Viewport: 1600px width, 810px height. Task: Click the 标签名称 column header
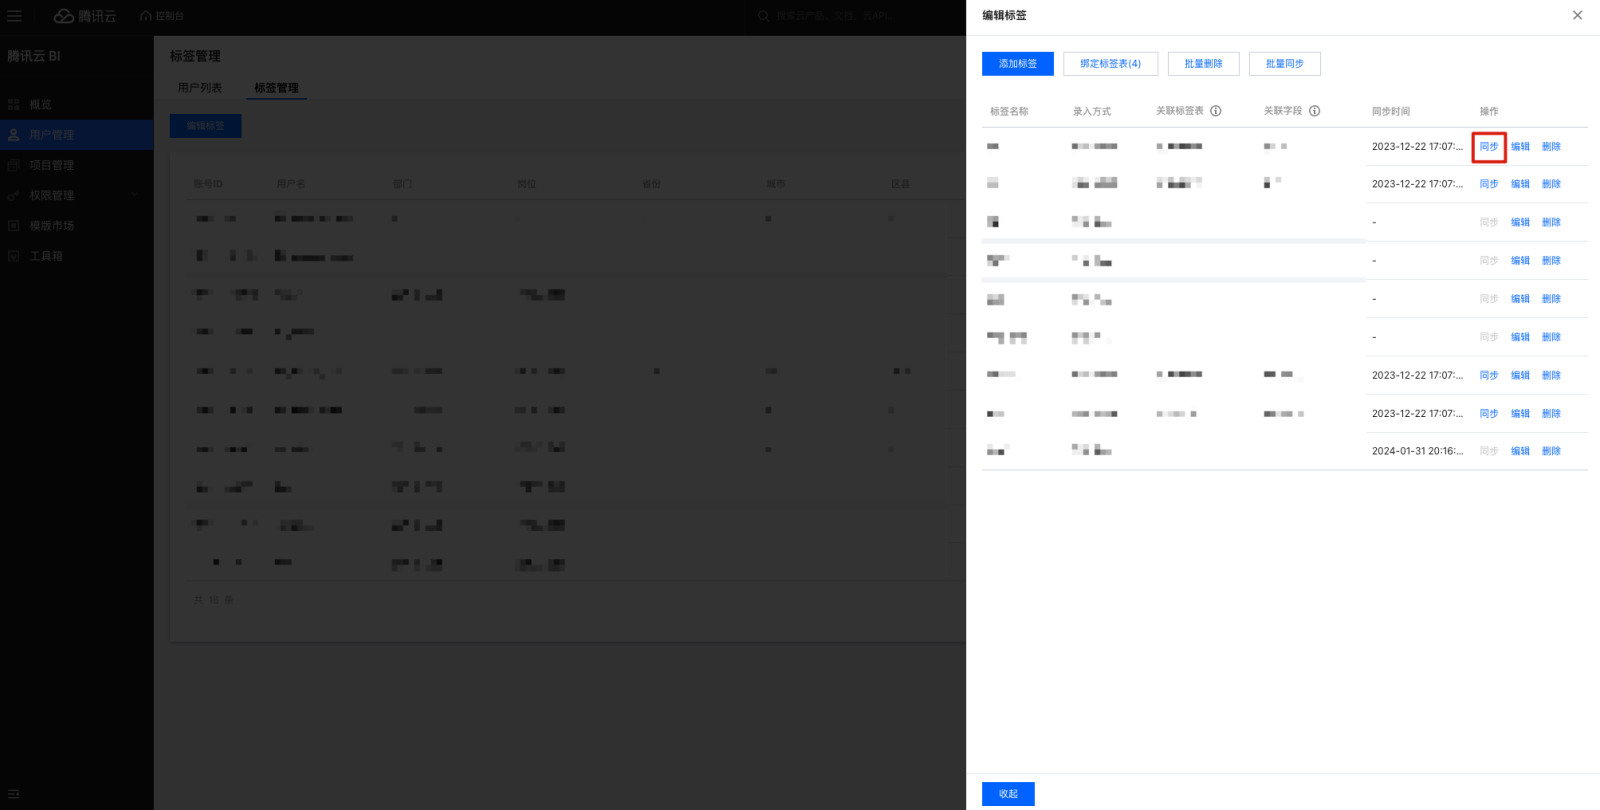click(1009, 111)
